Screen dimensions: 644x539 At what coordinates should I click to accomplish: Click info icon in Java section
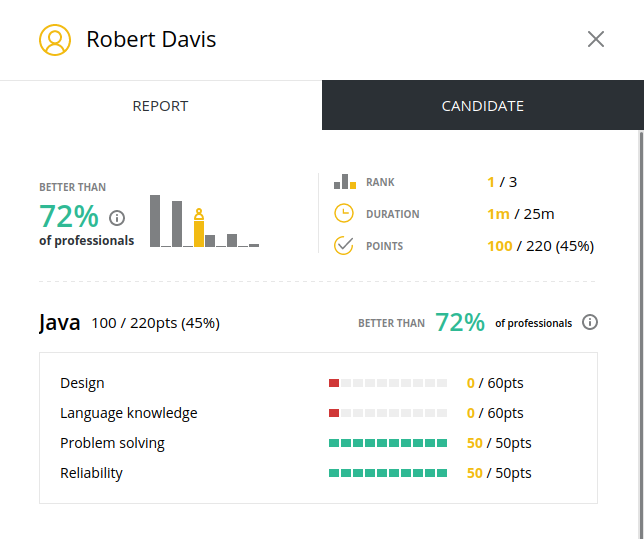pyautogui.click(x=590, y=322)
